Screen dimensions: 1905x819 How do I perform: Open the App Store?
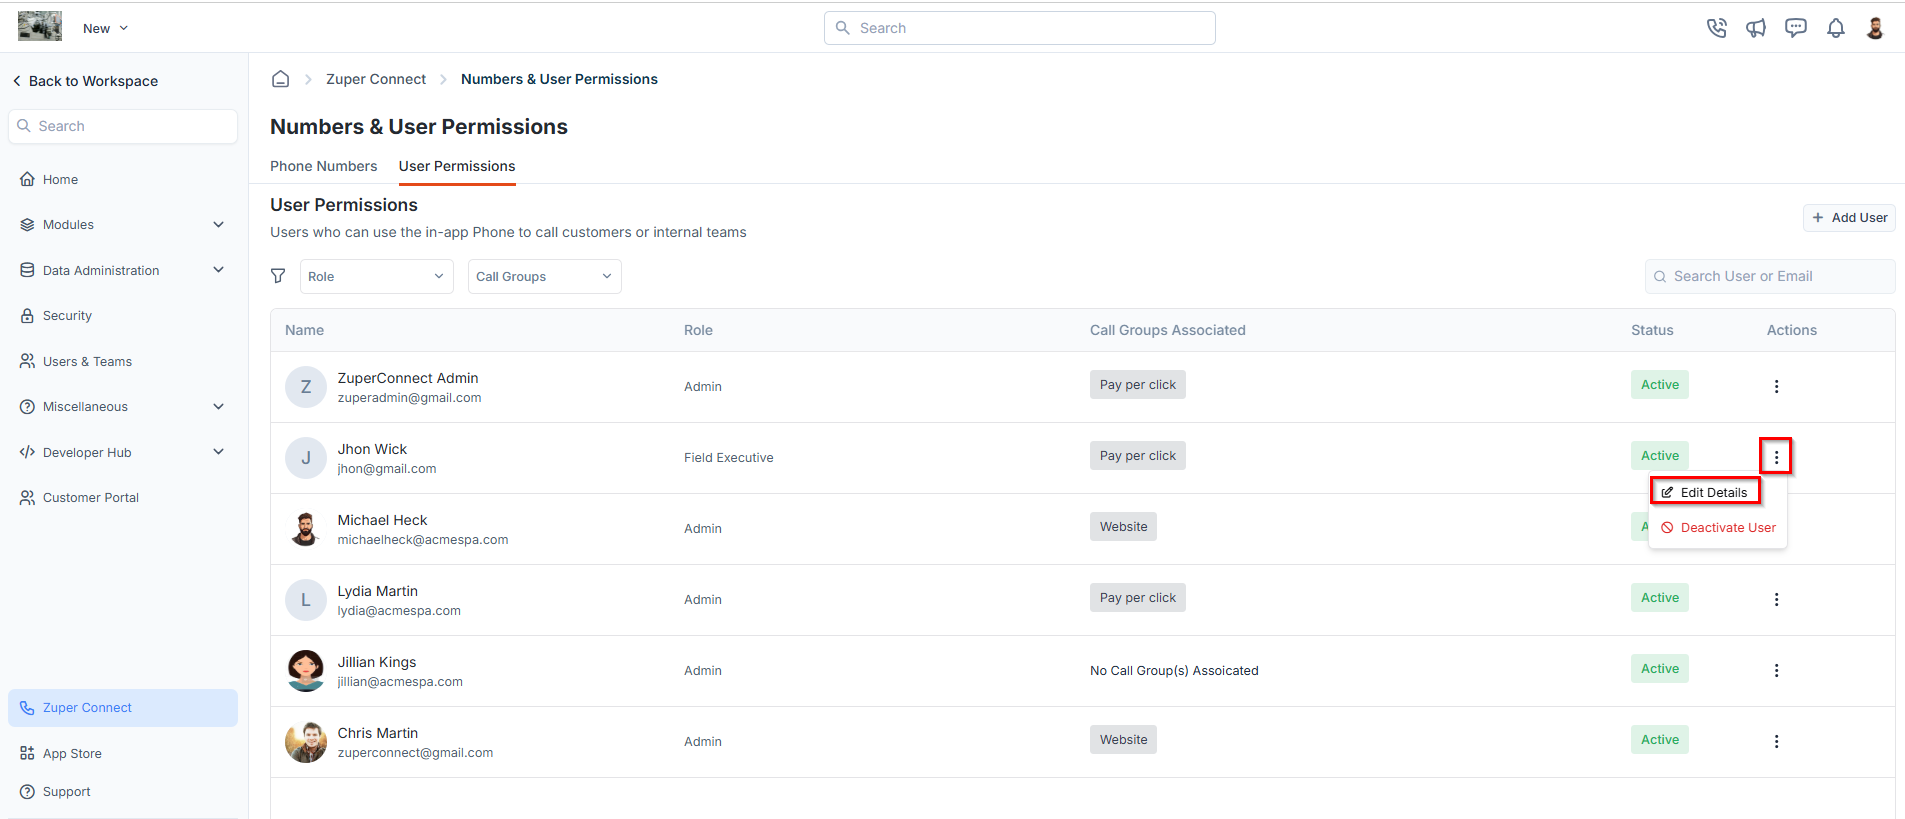coord(61,754)
